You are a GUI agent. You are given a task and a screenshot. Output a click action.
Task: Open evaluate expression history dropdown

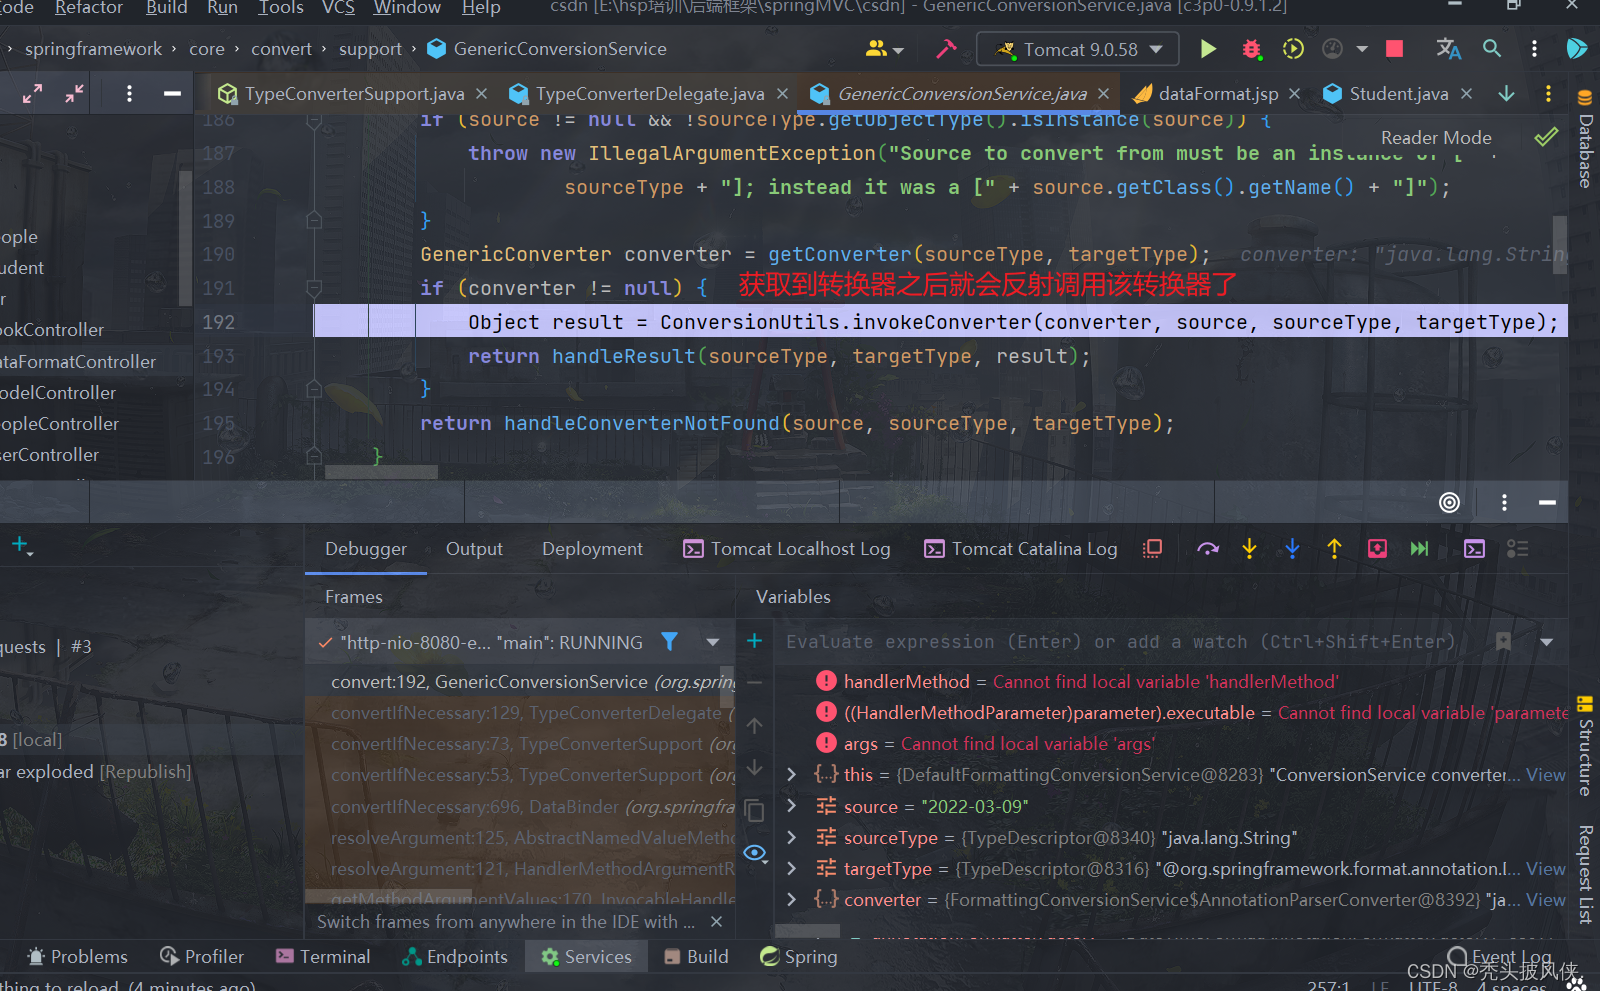point(1547,642)
